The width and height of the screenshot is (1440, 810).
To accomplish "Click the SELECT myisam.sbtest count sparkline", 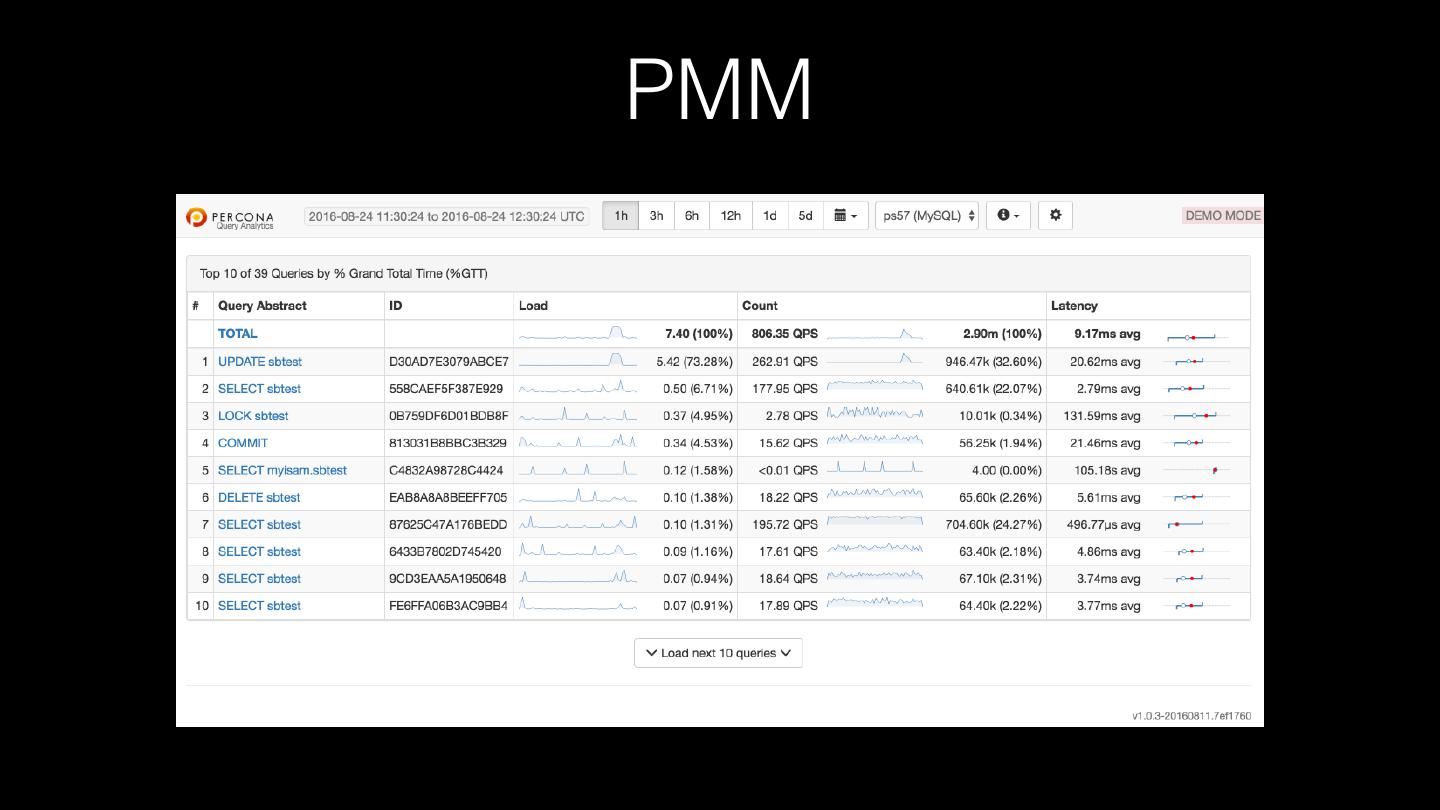I will click(875, 468).
